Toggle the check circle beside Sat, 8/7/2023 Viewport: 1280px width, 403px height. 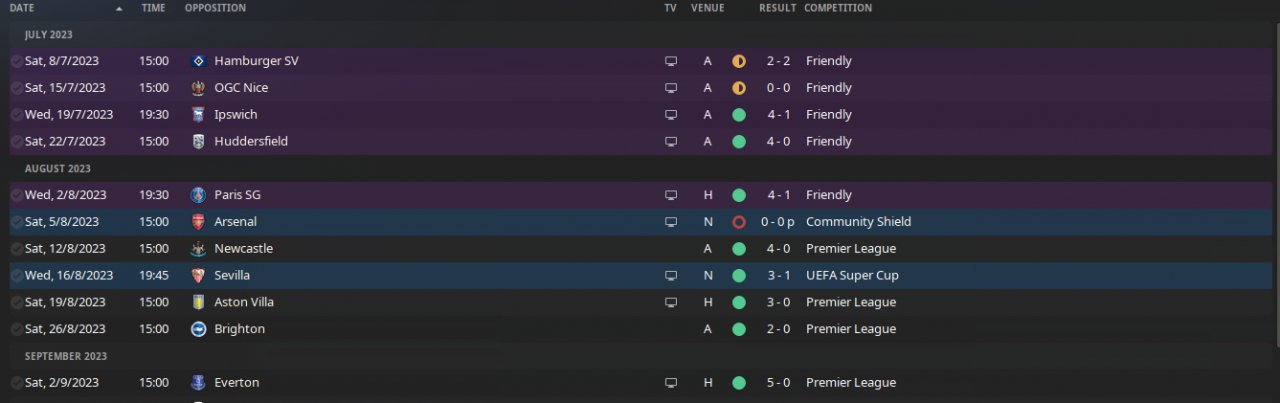pyautogui.click(x=16, y=61)
